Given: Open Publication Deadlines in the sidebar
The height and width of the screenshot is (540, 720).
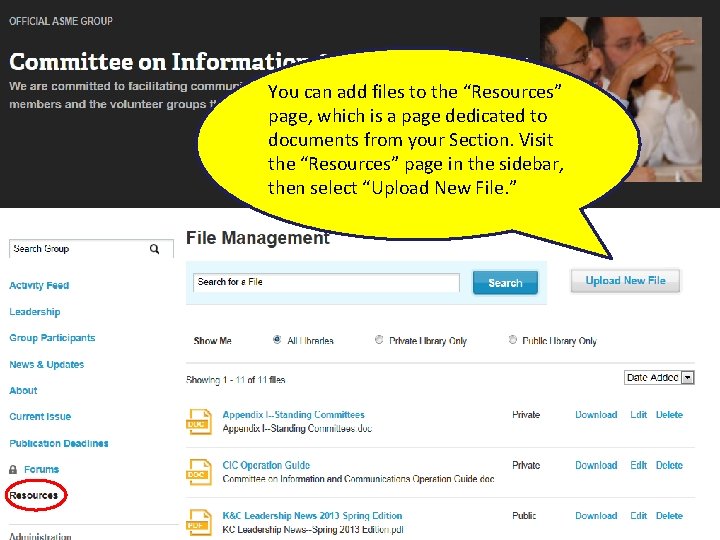Looking at the screenshot, I should 59,443.
